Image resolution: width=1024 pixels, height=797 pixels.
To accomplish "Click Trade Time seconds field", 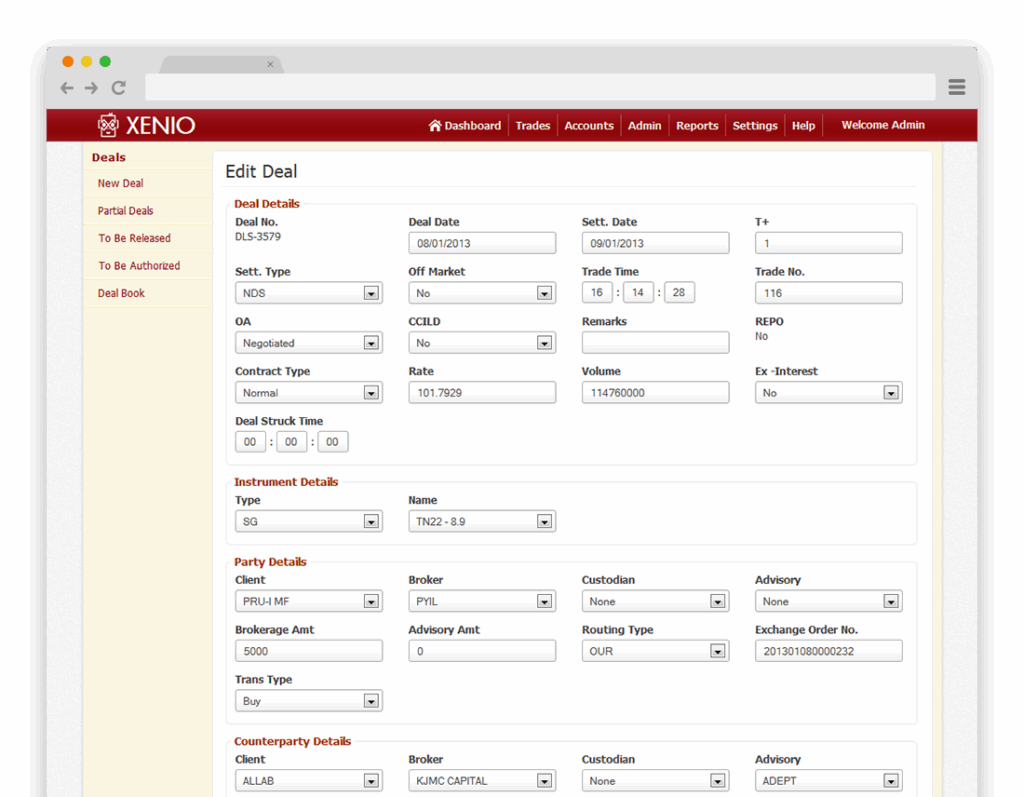I will click(679, 293).
